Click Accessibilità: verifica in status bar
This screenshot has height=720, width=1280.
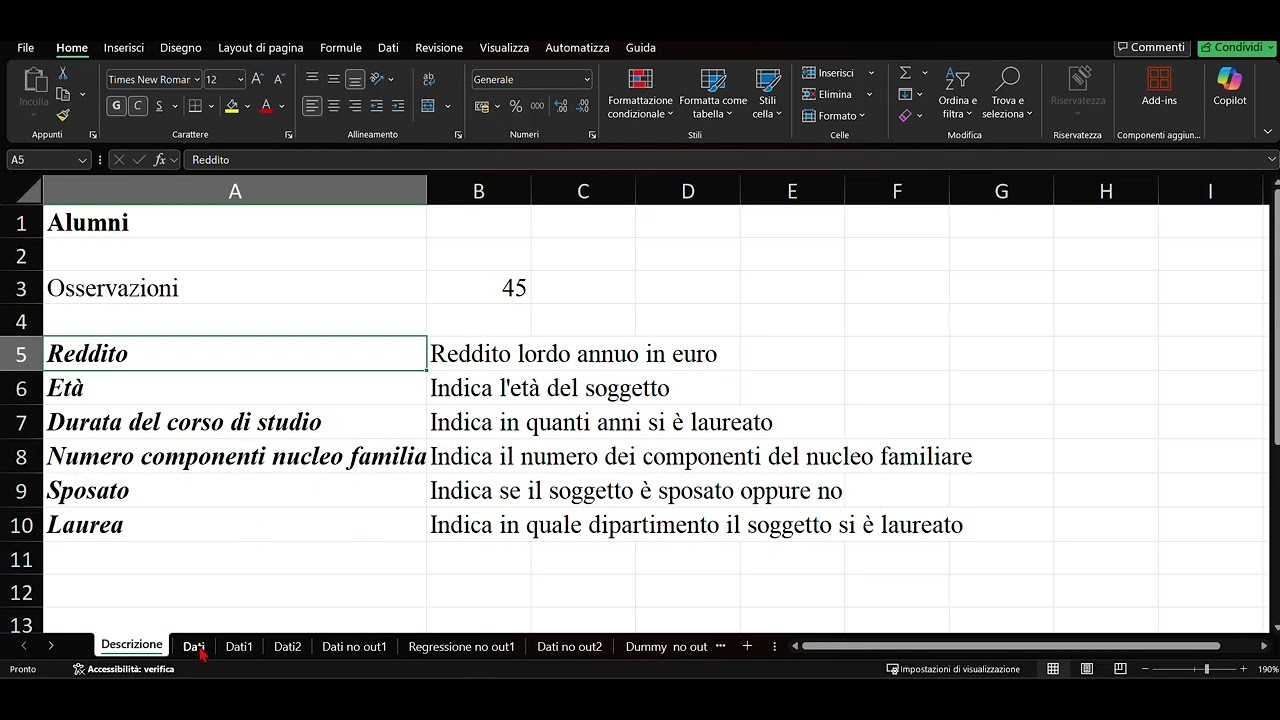tap(124, 669)
